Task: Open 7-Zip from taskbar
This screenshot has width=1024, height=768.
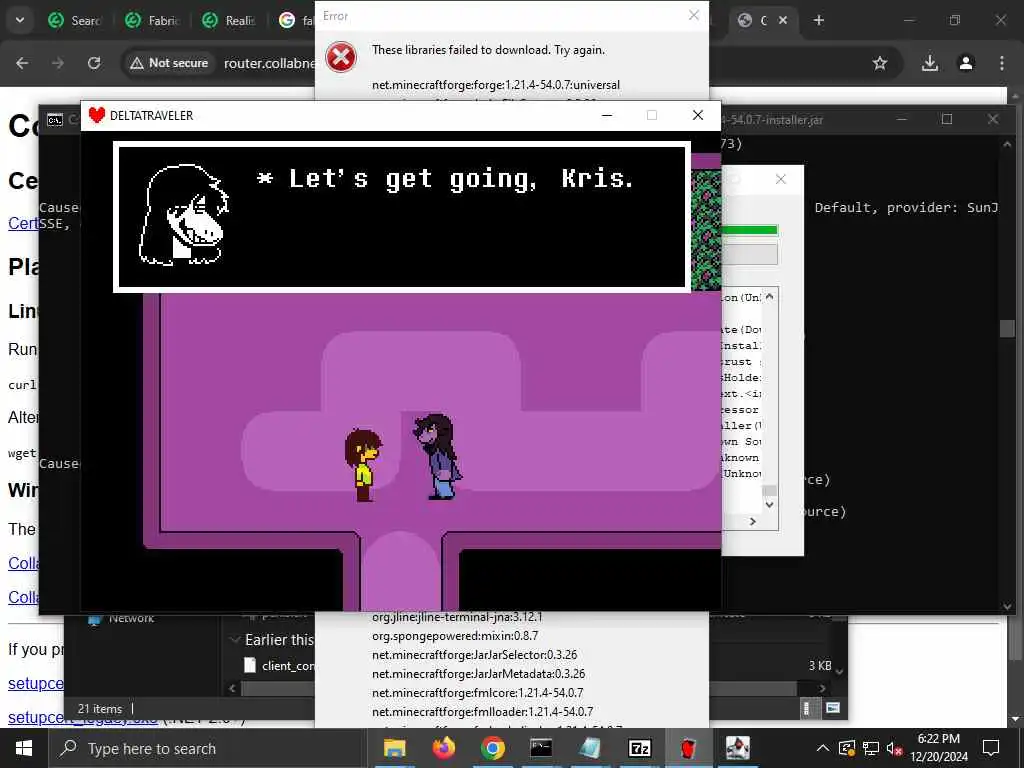Action: click(639, 748)
